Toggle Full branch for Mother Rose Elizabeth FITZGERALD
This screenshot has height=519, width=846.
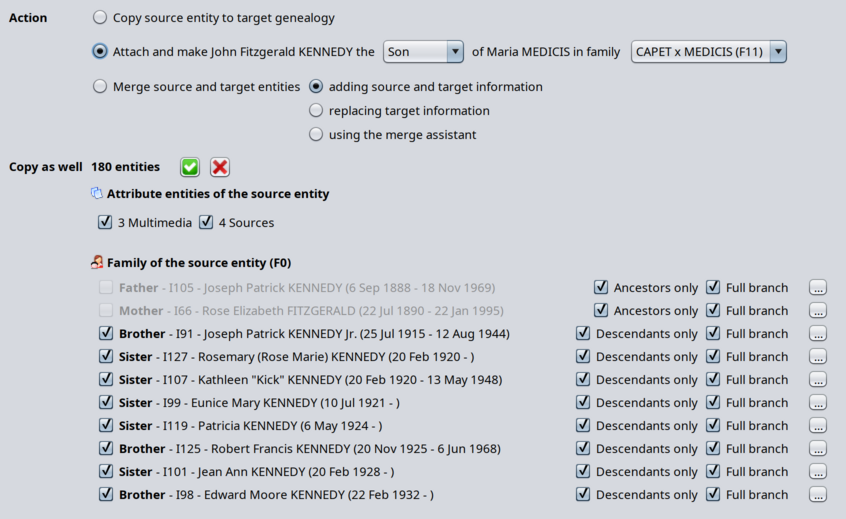[x=713, y=311]
